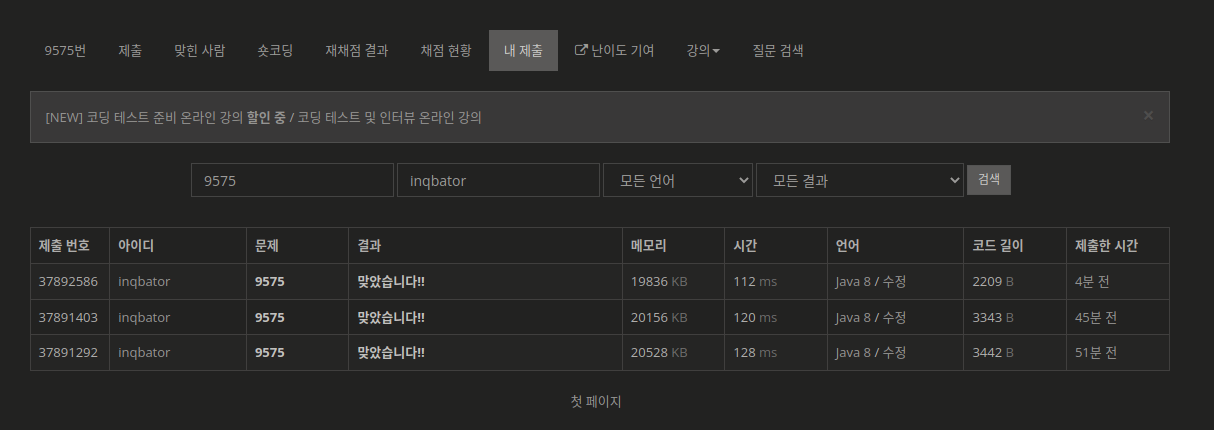The height and width of the screenshot is (430, 1214).
Task: Open the 모든 결과 result dropdown
Action: pos(860,181)
